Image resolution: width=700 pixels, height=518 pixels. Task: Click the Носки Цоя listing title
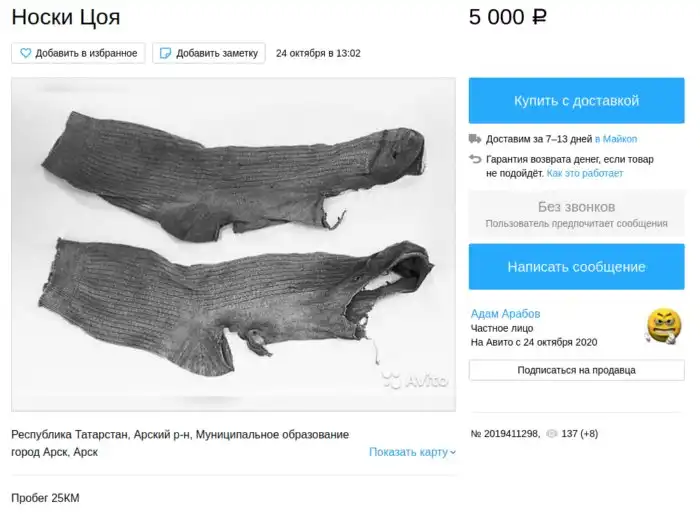pyautogui.click(x=66, y=17)
